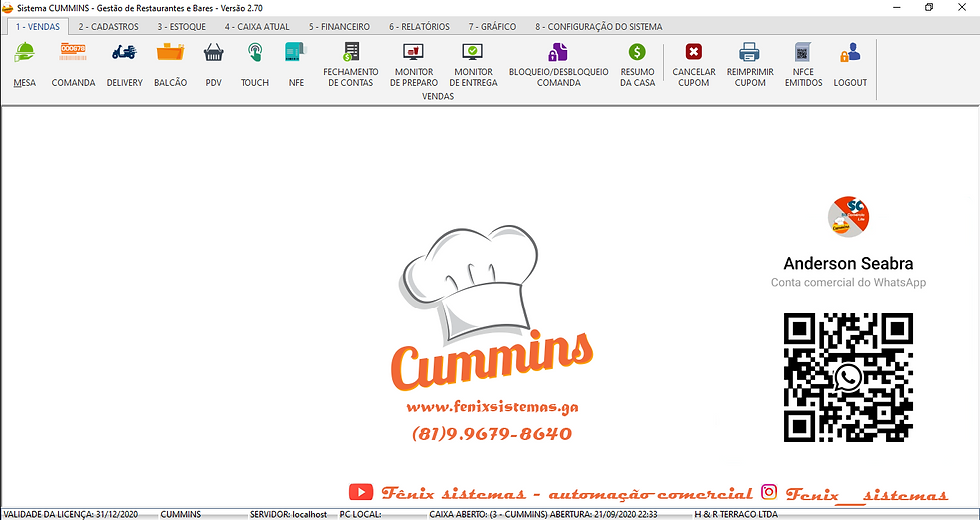Open 8 - CONFIGURAÇÃO DO SISTEMA tab
This screenshot has width=980, height=520.
point(598,26)
